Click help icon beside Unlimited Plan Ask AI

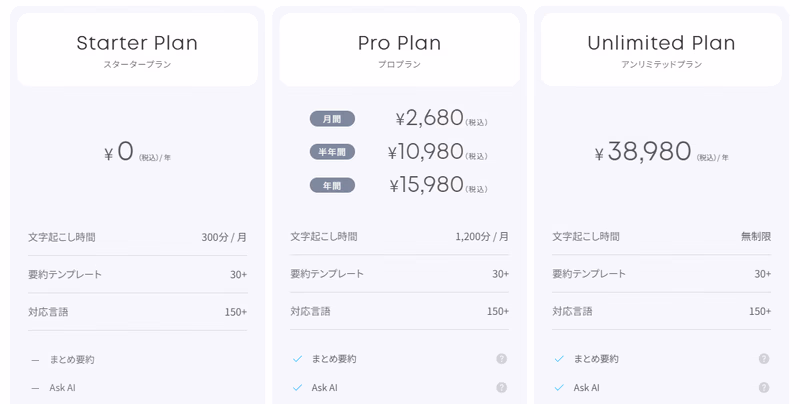[764, 388]
